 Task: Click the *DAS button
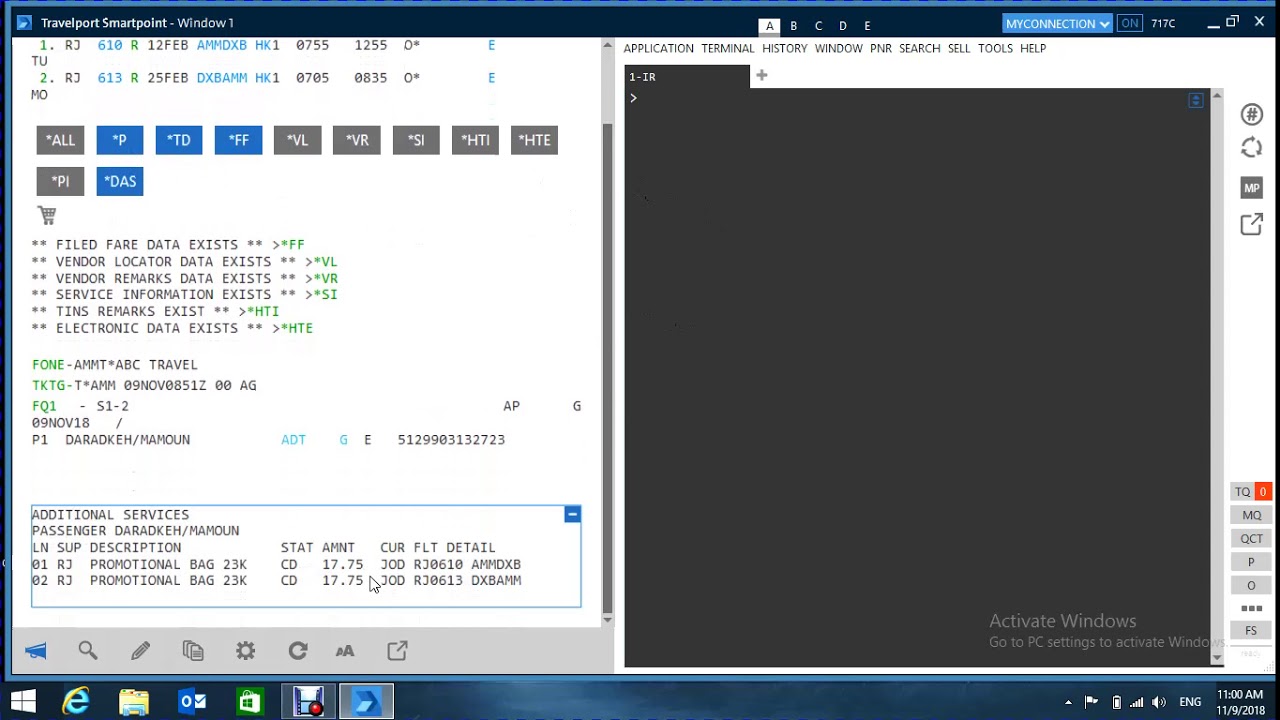tap(119, 181)
